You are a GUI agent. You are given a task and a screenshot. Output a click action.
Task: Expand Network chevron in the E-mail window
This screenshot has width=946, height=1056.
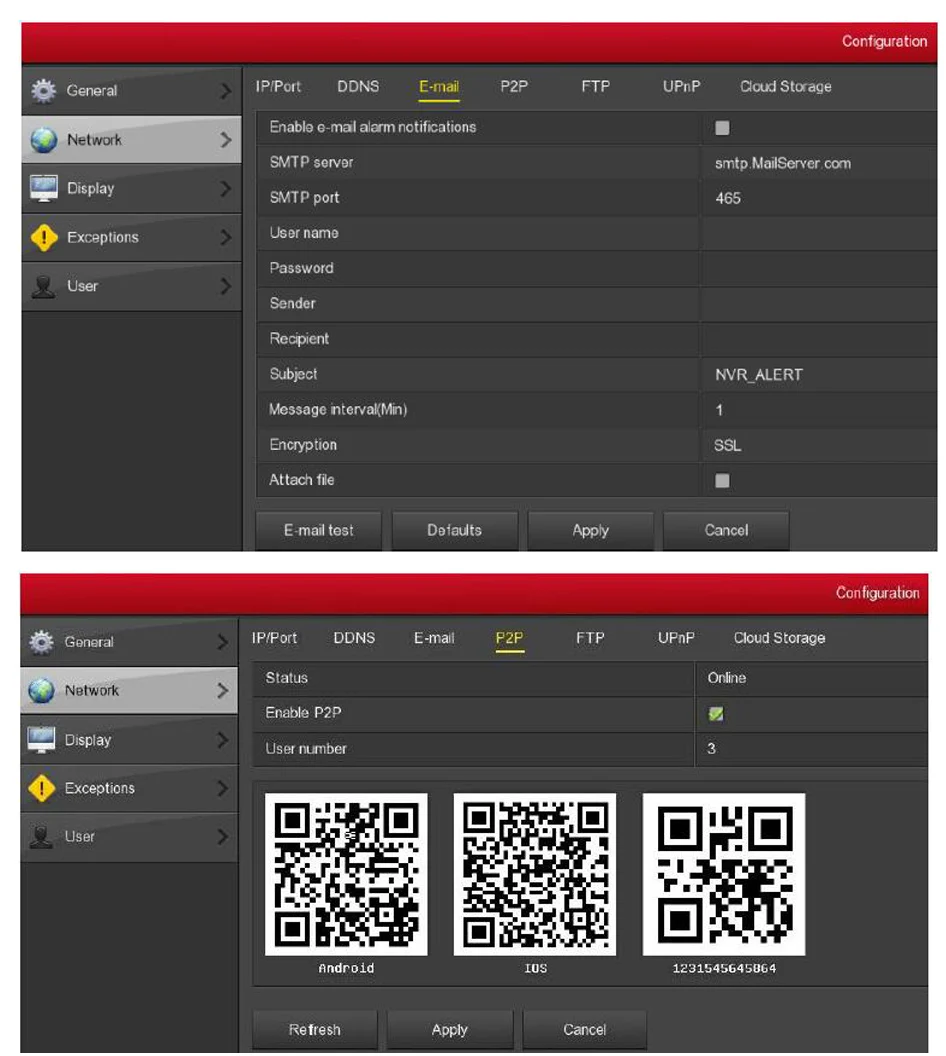pos(226,139)
